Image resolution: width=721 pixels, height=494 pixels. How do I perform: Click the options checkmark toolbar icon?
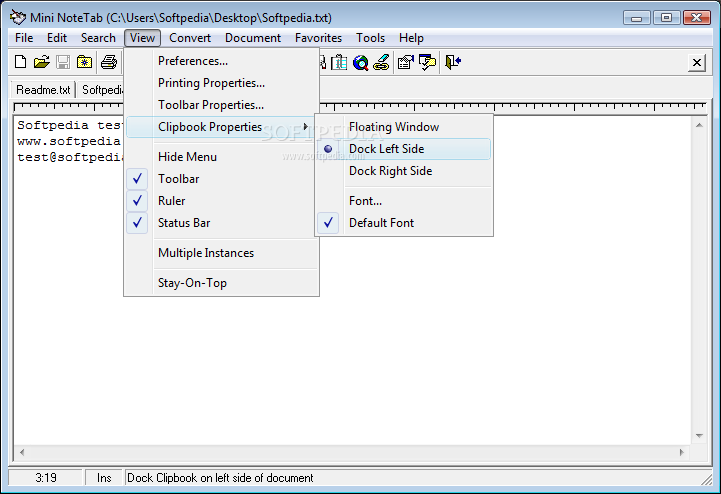(x=428, y=62)
